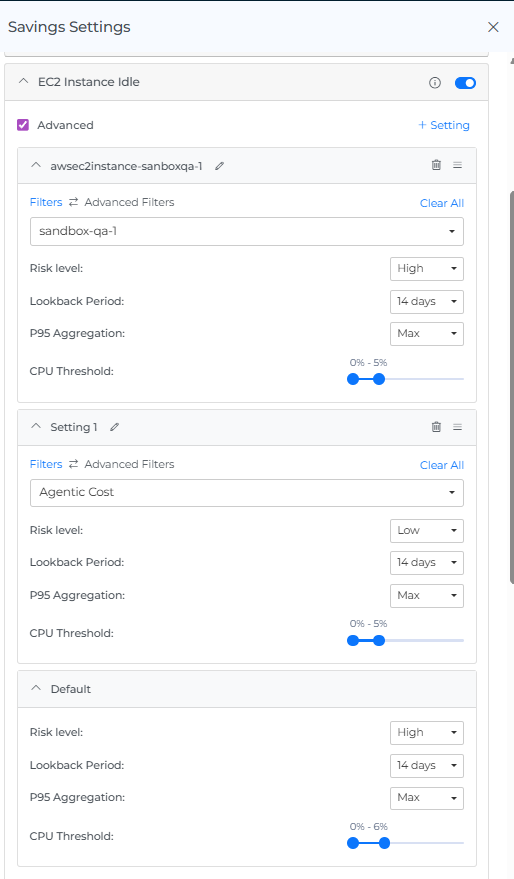This screenshot has height=879, width=514.
Task: Click the swap arrows icon next to Filters in Setting 1
Action: coord(73,464)
